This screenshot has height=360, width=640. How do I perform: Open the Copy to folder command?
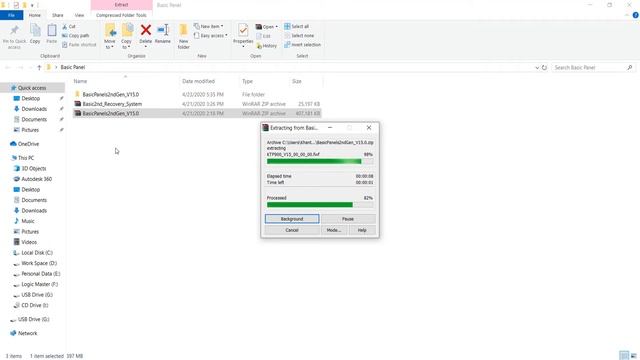coord(127,36)
